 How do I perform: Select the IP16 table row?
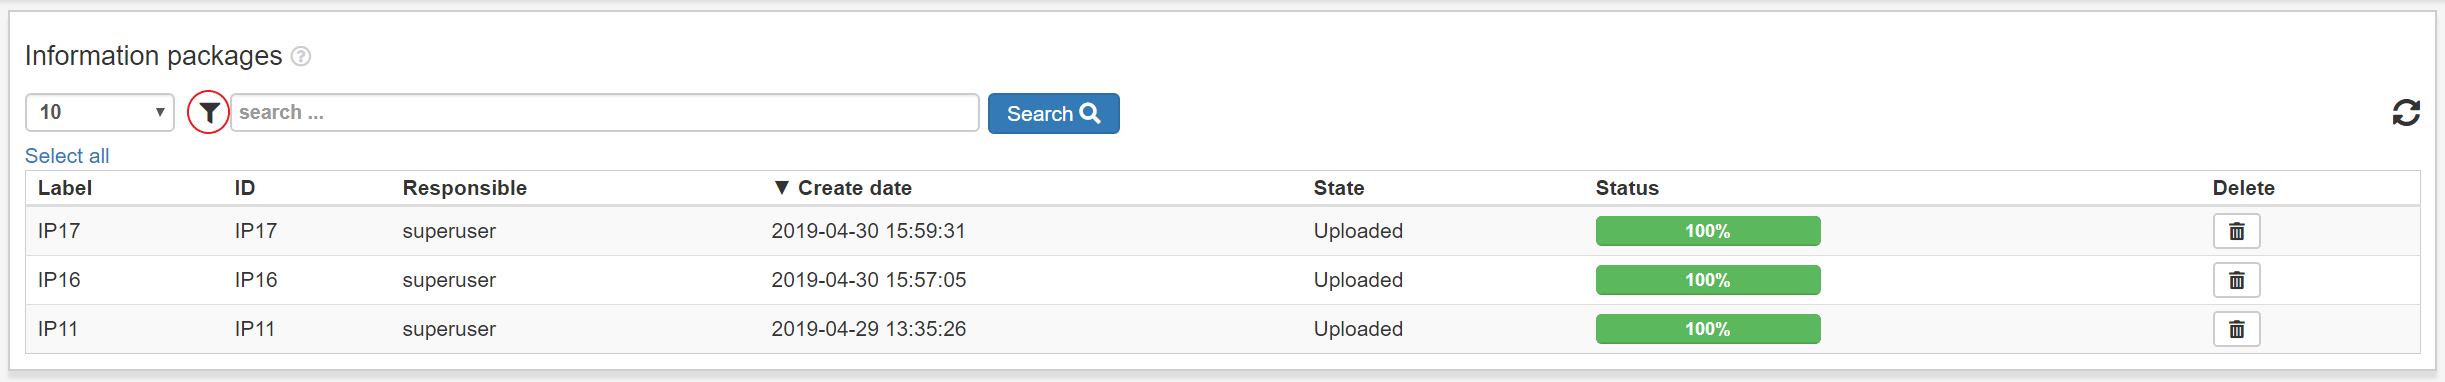pyautogui.click(x=1223, y=280)
